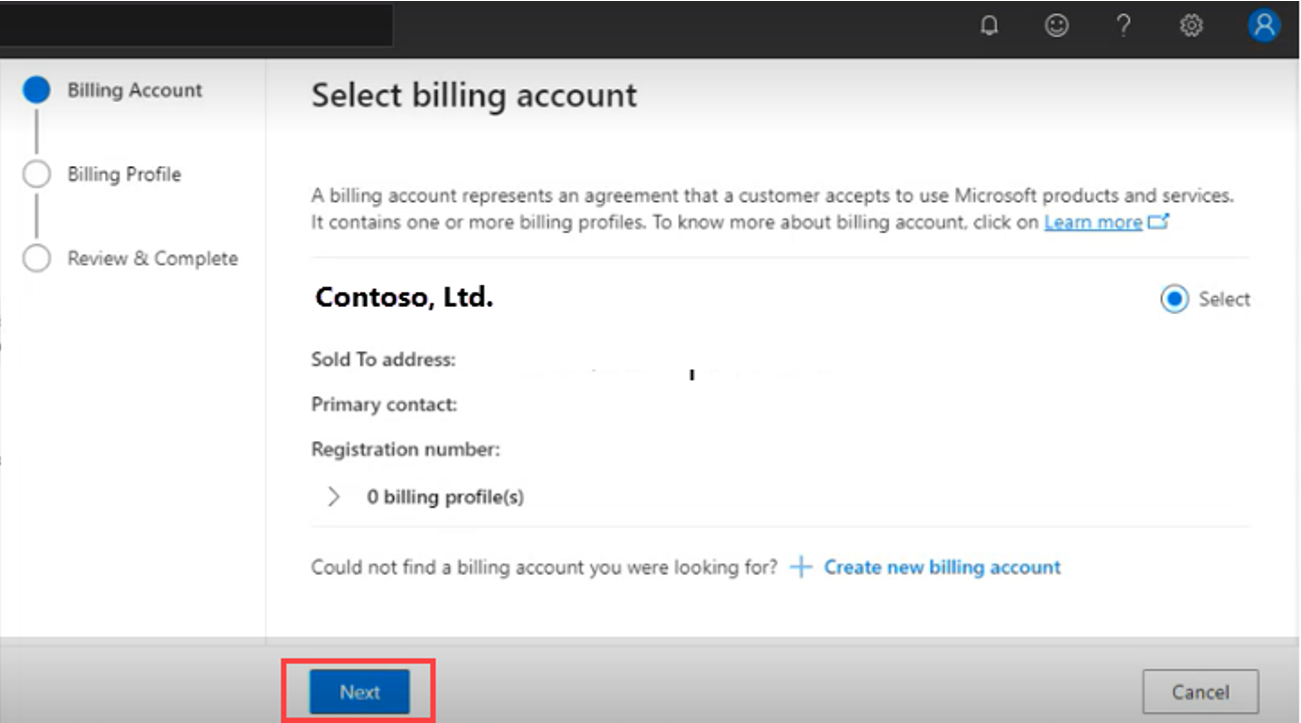Open help via the question mark icon
The image size is (1301, 723).
pos(1123,27)
